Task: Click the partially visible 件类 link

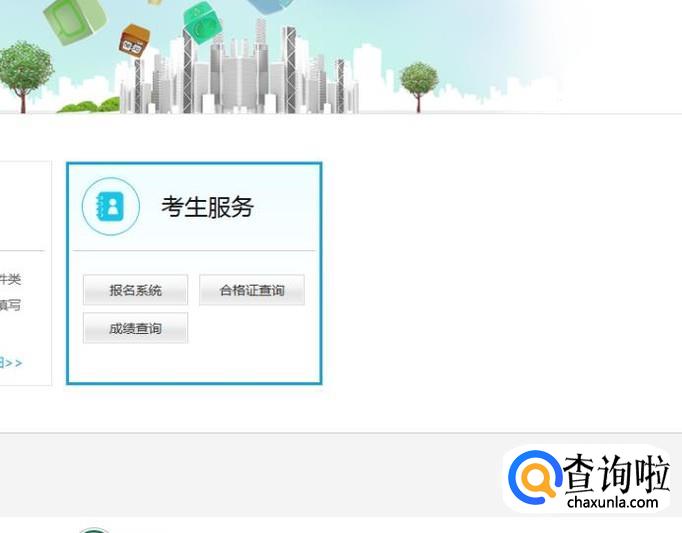Action: pyautogui.click(x=10, y=279)
